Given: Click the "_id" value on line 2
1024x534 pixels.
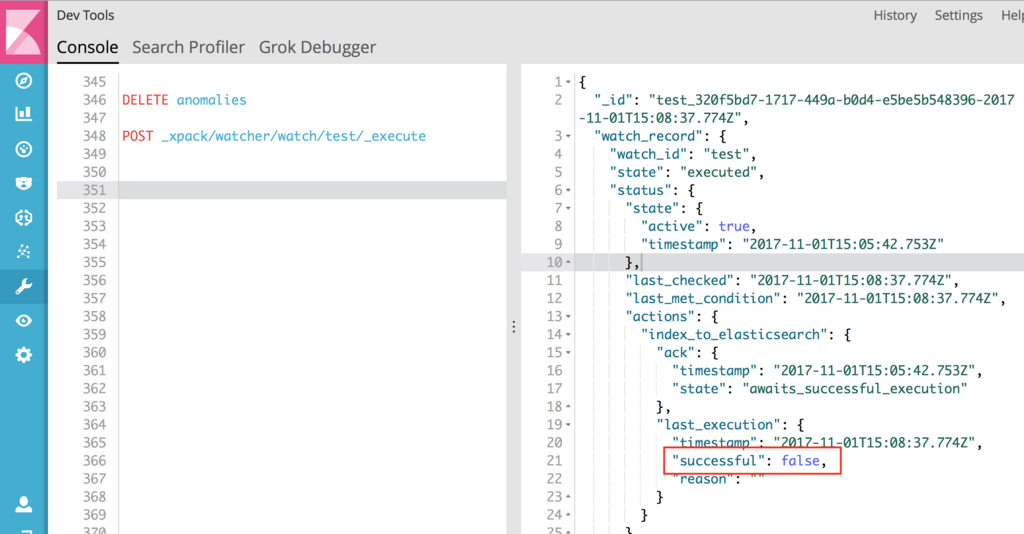Looking at the screenshot, I should click(x=797, y=109).
